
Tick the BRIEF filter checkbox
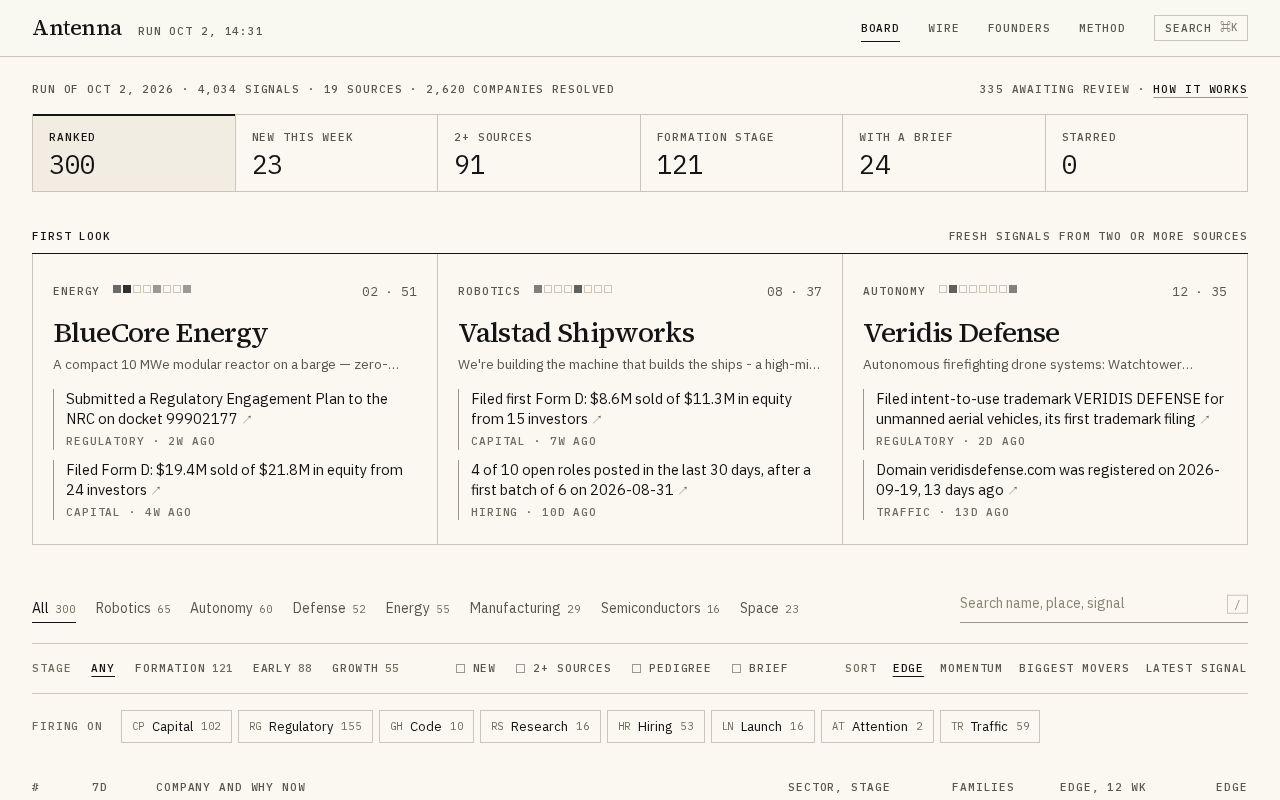[736, 668]
